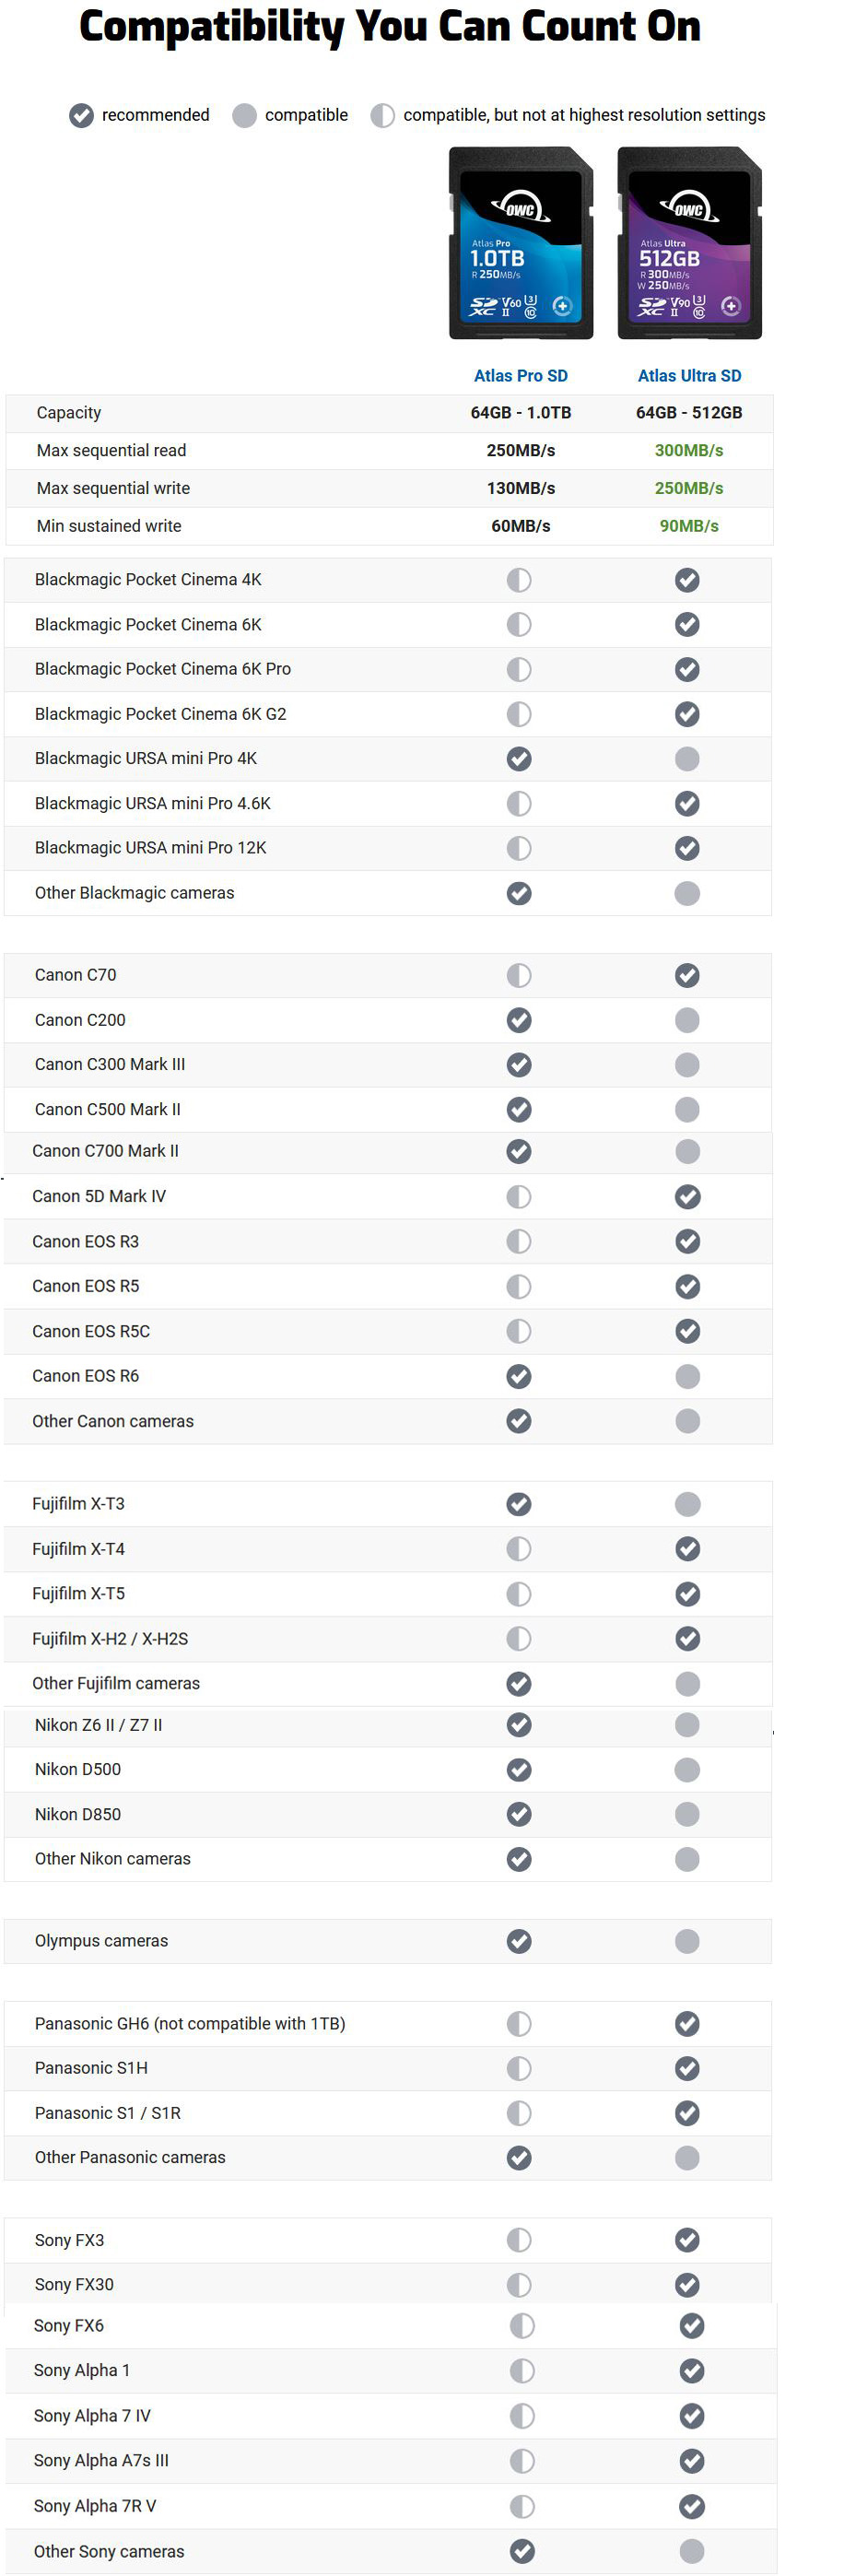Click Atlas Pro half-circle for Panasonic S1H
Screen dimensions: 844x2576
519,2068
